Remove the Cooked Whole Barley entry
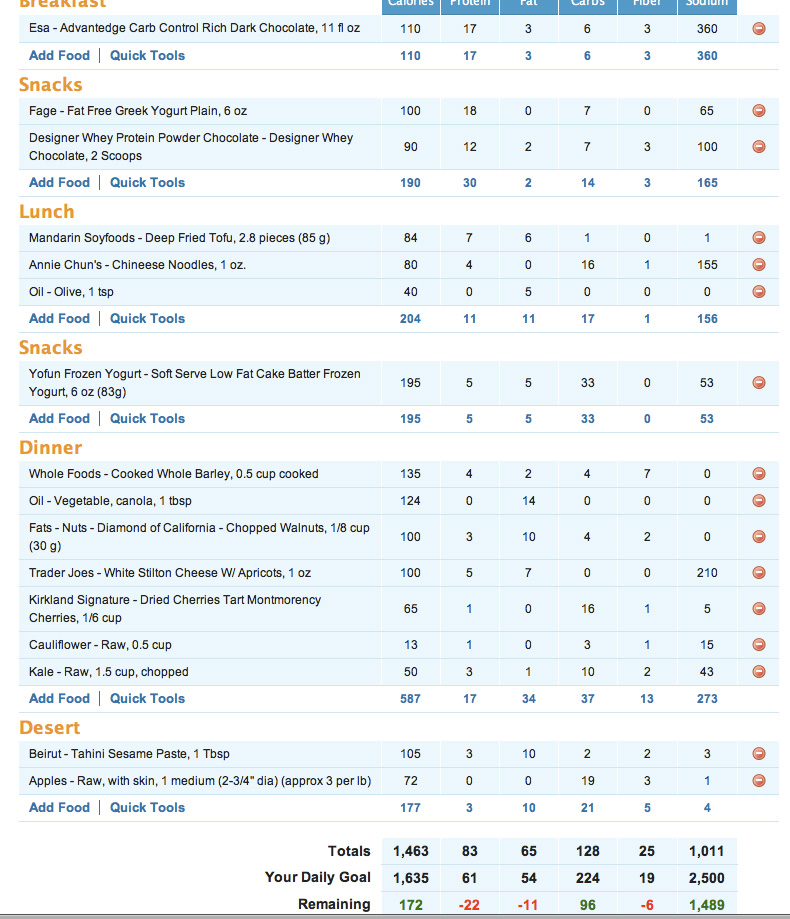Viewport: 790px width, 919px height. (x=758, y=473)
